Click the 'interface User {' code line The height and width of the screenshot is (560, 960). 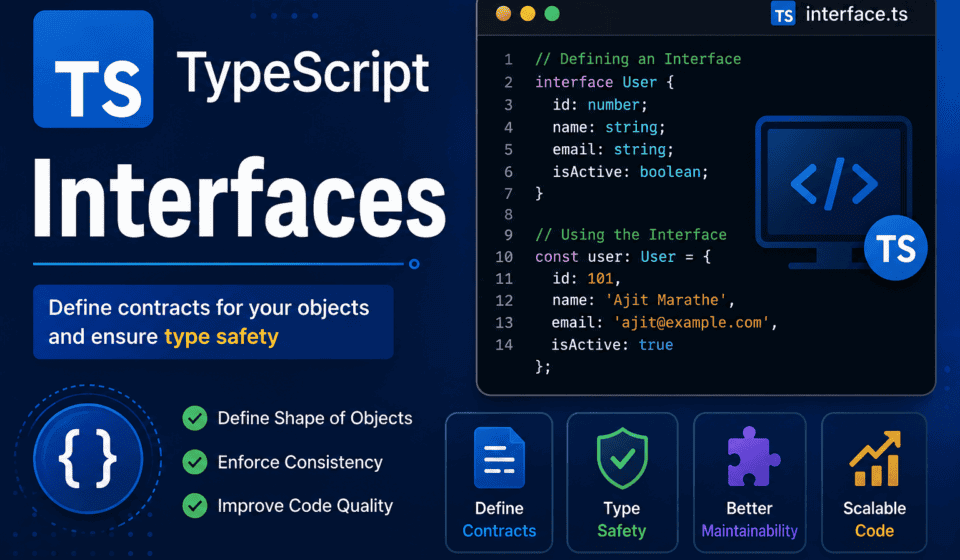point(604,82)
